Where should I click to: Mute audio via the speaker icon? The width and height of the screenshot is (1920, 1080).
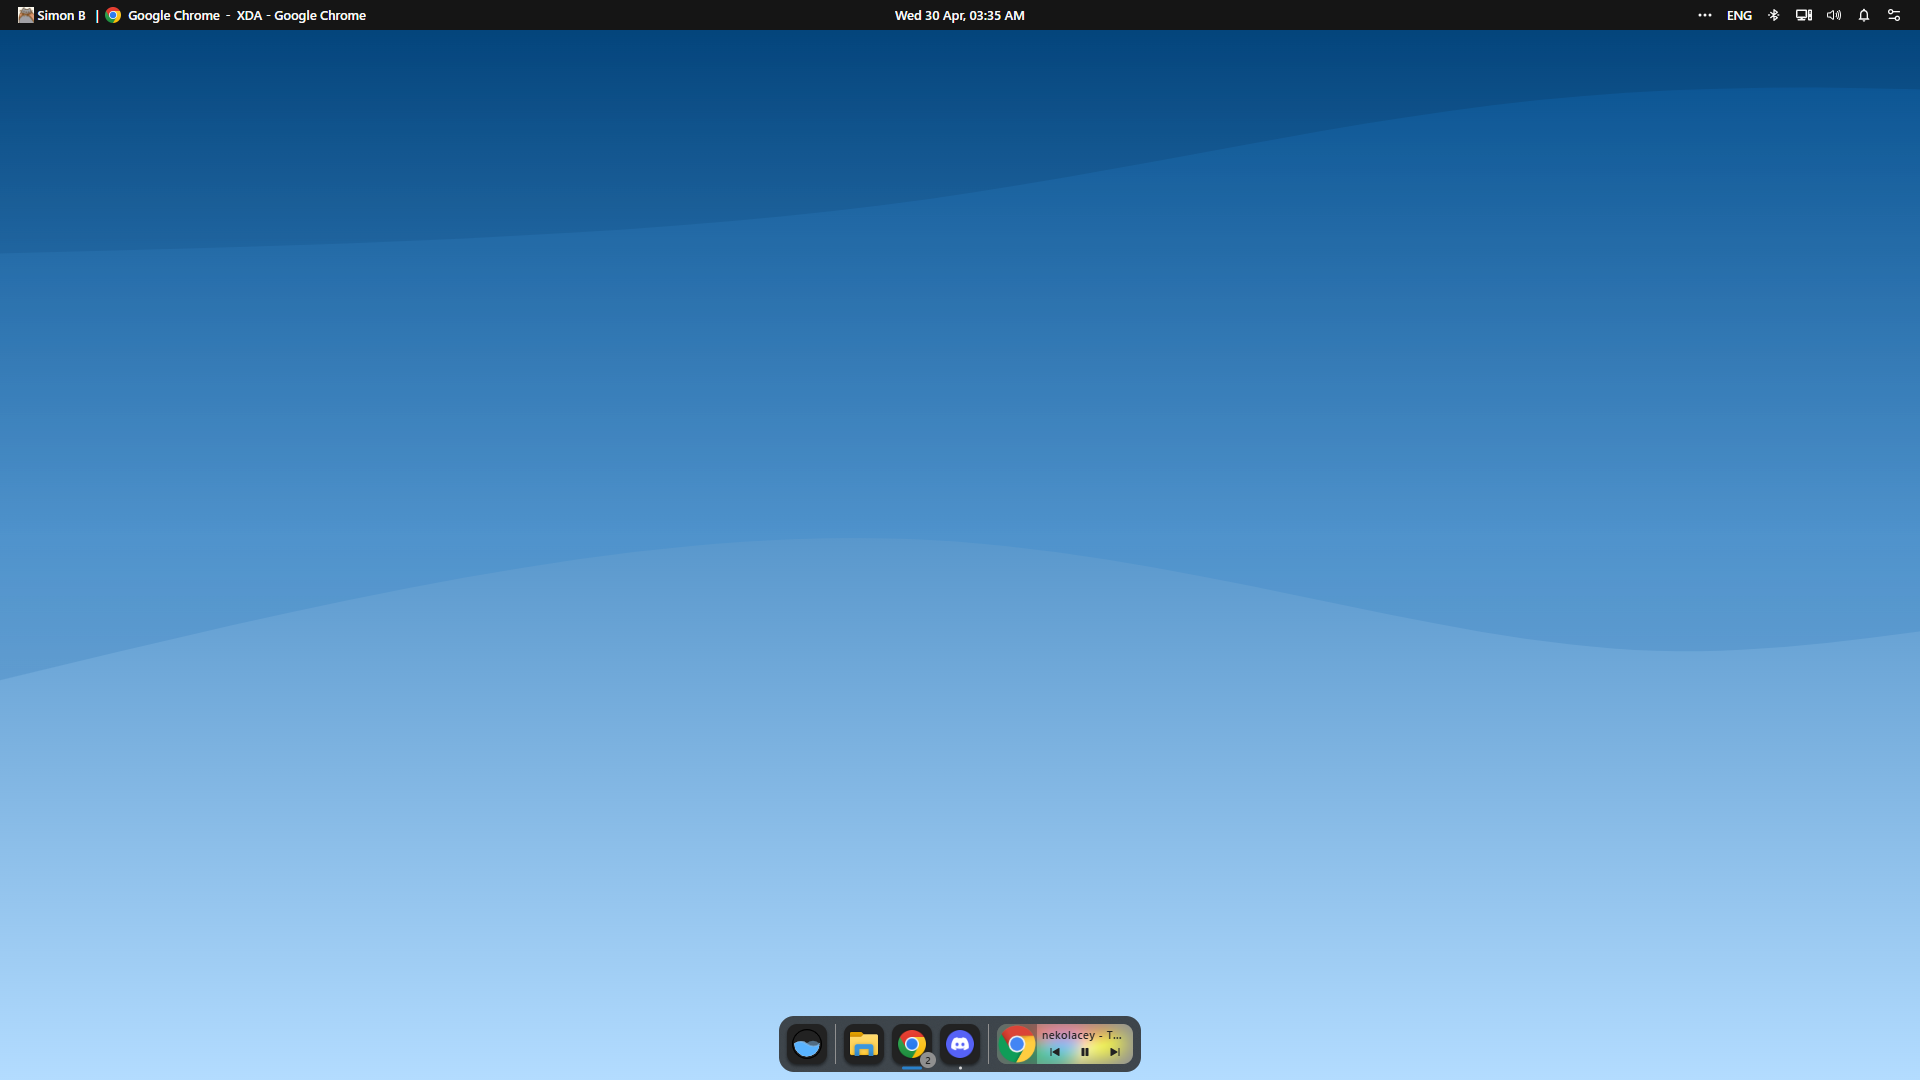pos(1833,15)
